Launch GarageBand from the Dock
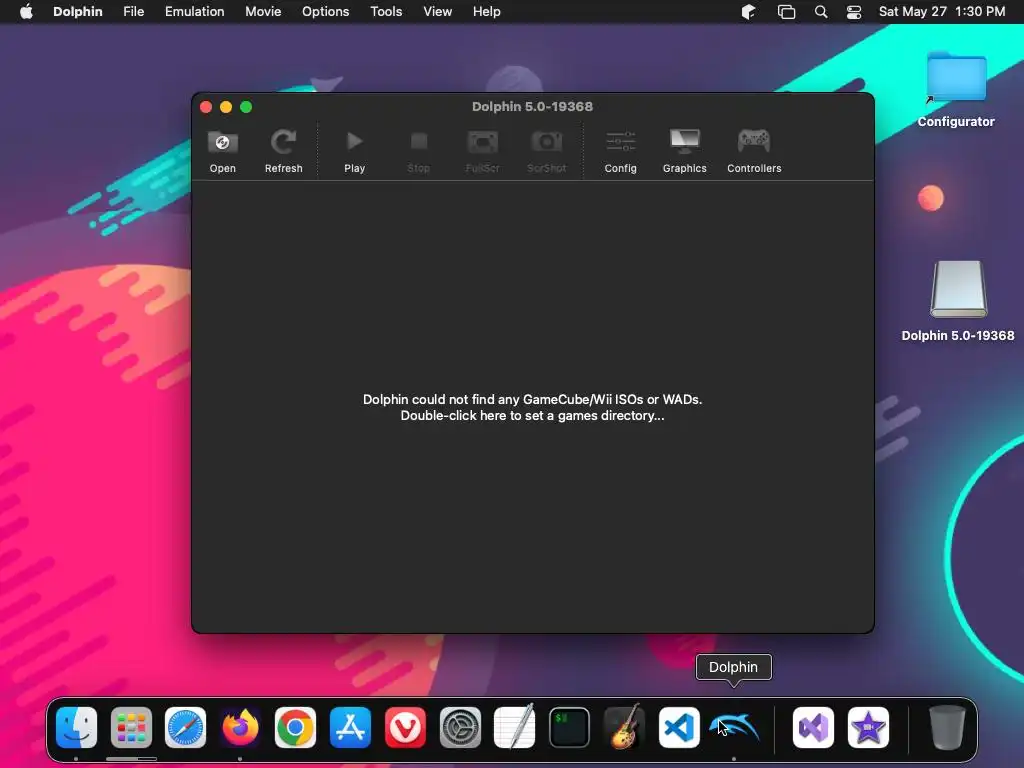1024x768 pixels. pyautogui.click(x=624, y=727)
